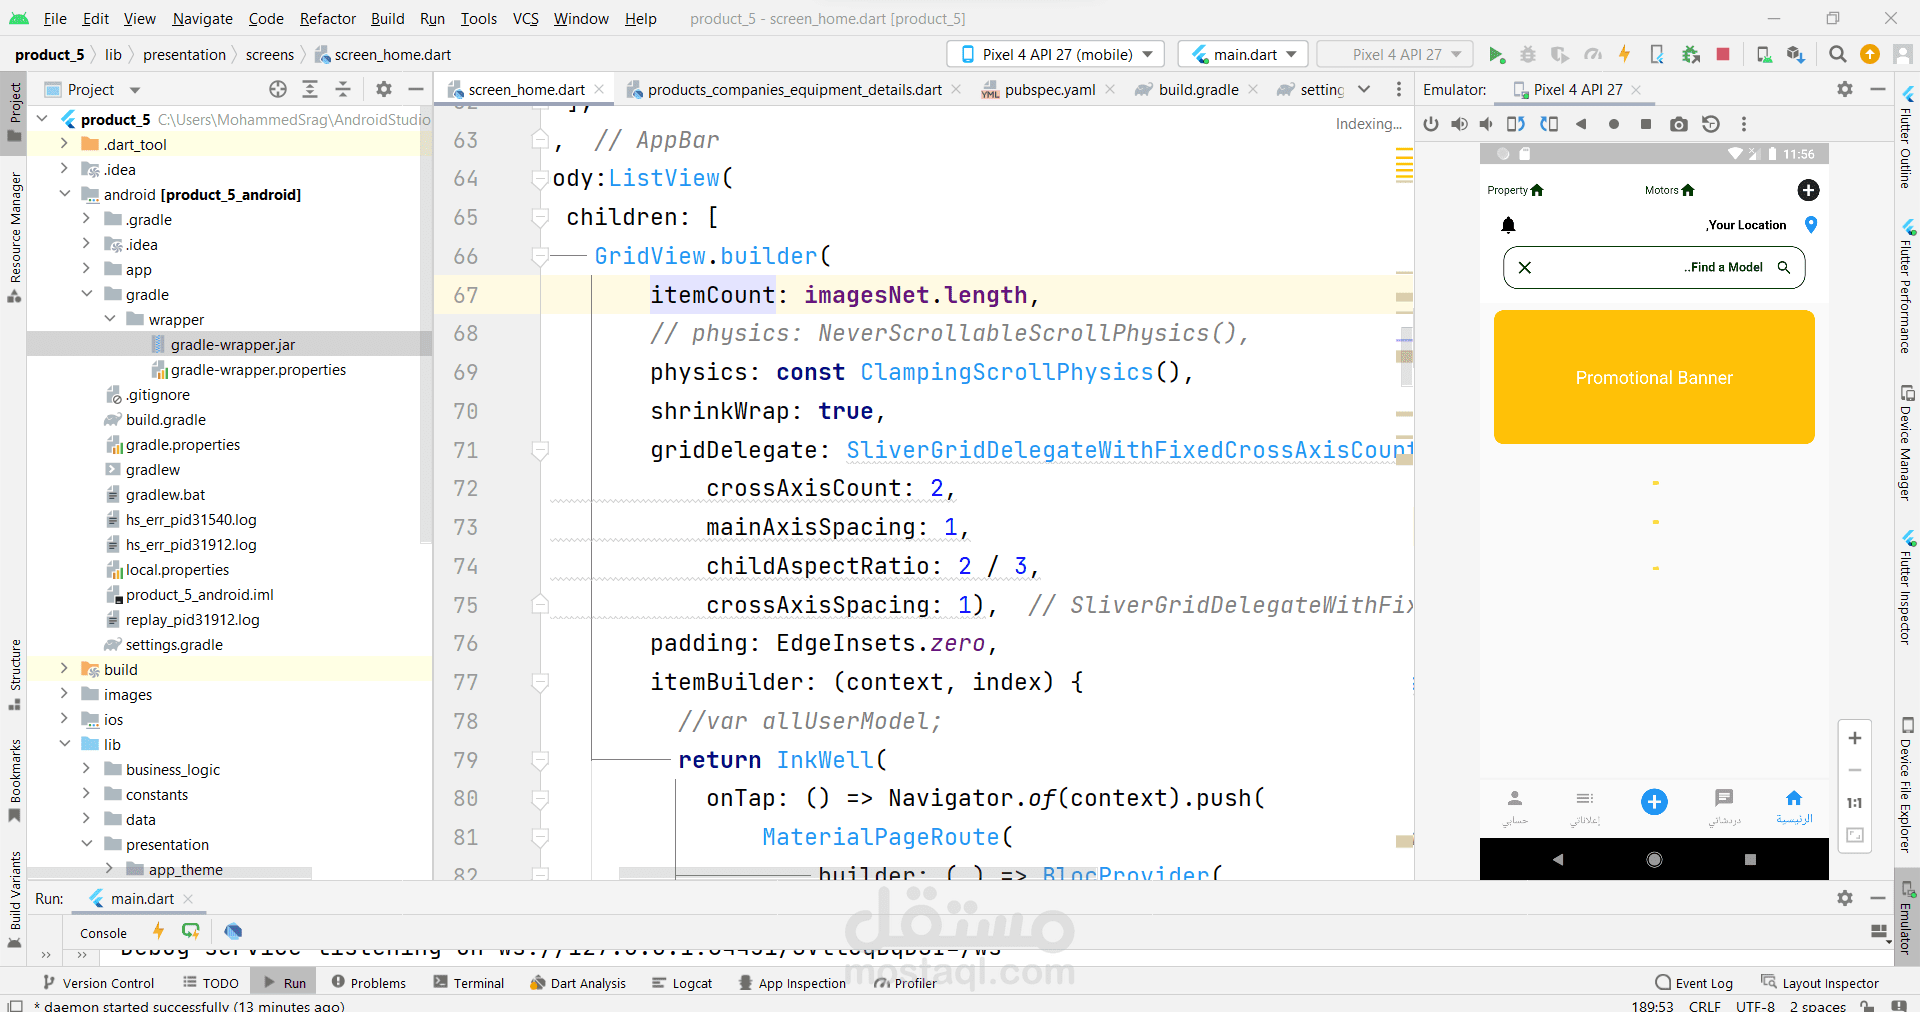Toggle the Device Manager side panel
Viewport: 1920px width, 1012px height.
[x=1907, y=442]
